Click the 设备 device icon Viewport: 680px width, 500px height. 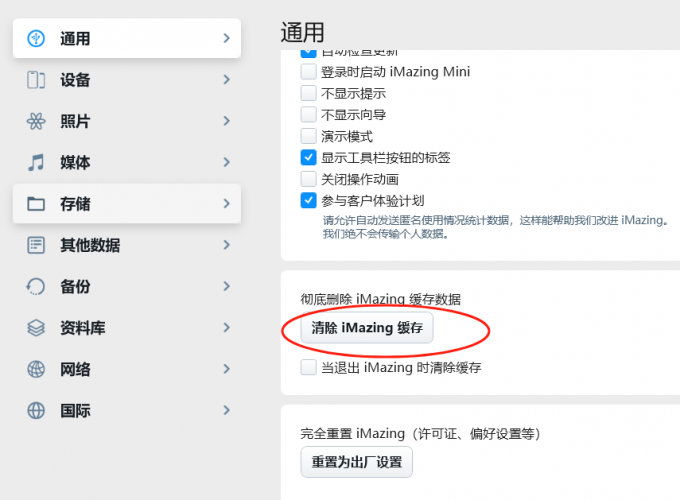pyautogui.click(x=36, y=80)
